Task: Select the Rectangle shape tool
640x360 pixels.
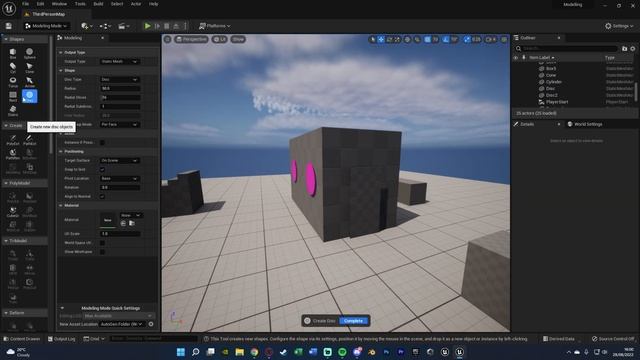Action: point(13,96)
